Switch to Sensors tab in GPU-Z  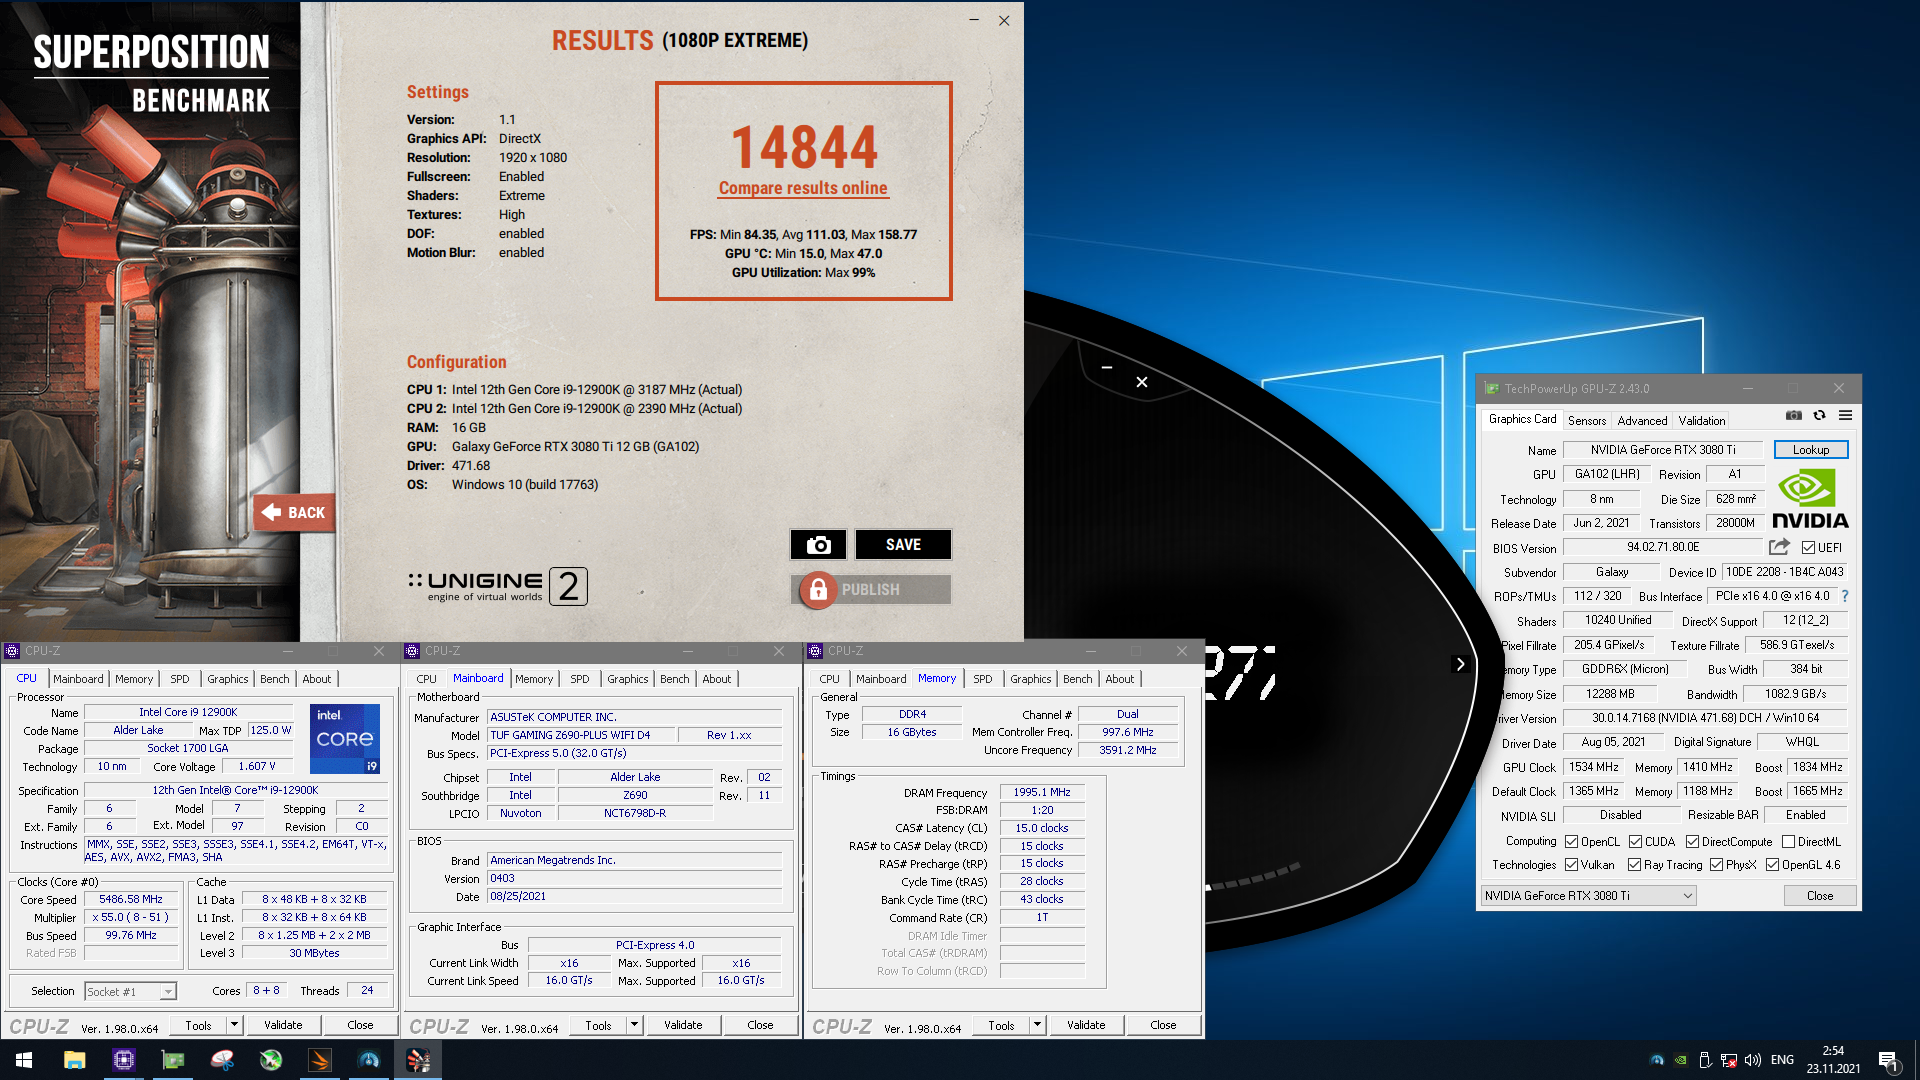pyautogui.click(x=1587, y=421)
